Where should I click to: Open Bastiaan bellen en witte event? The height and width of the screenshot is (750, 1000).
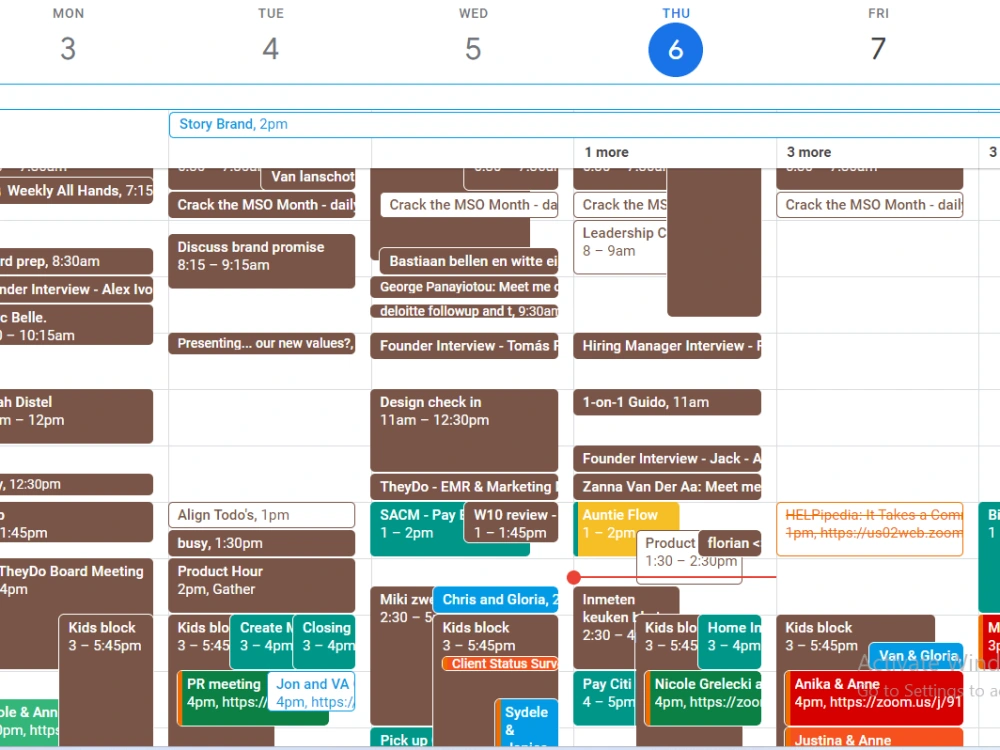click(x=469, y=261)
